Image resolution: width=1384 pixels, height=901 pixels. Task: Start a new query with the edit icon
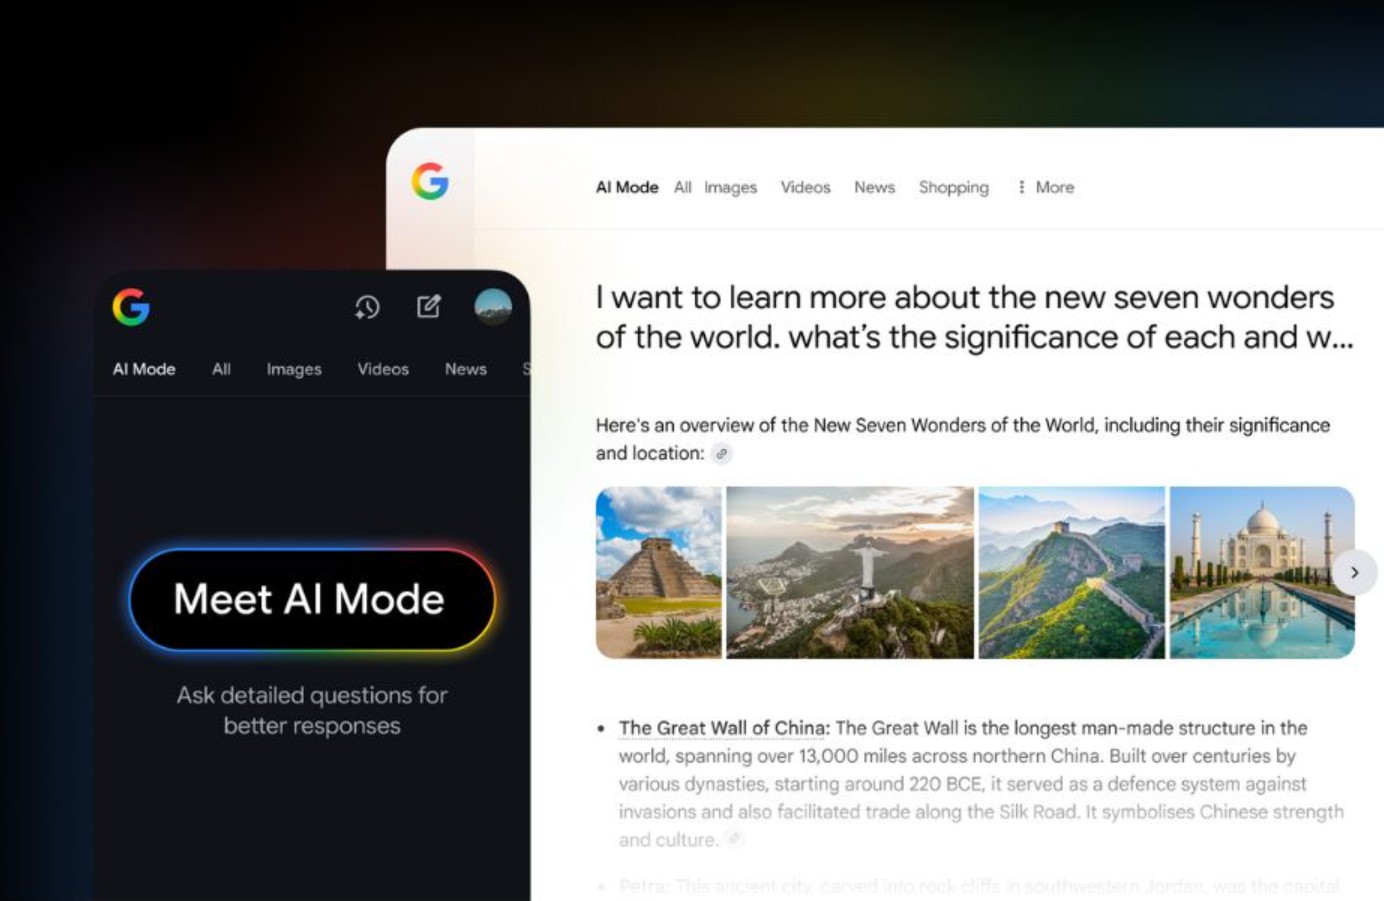pos(429,306)
